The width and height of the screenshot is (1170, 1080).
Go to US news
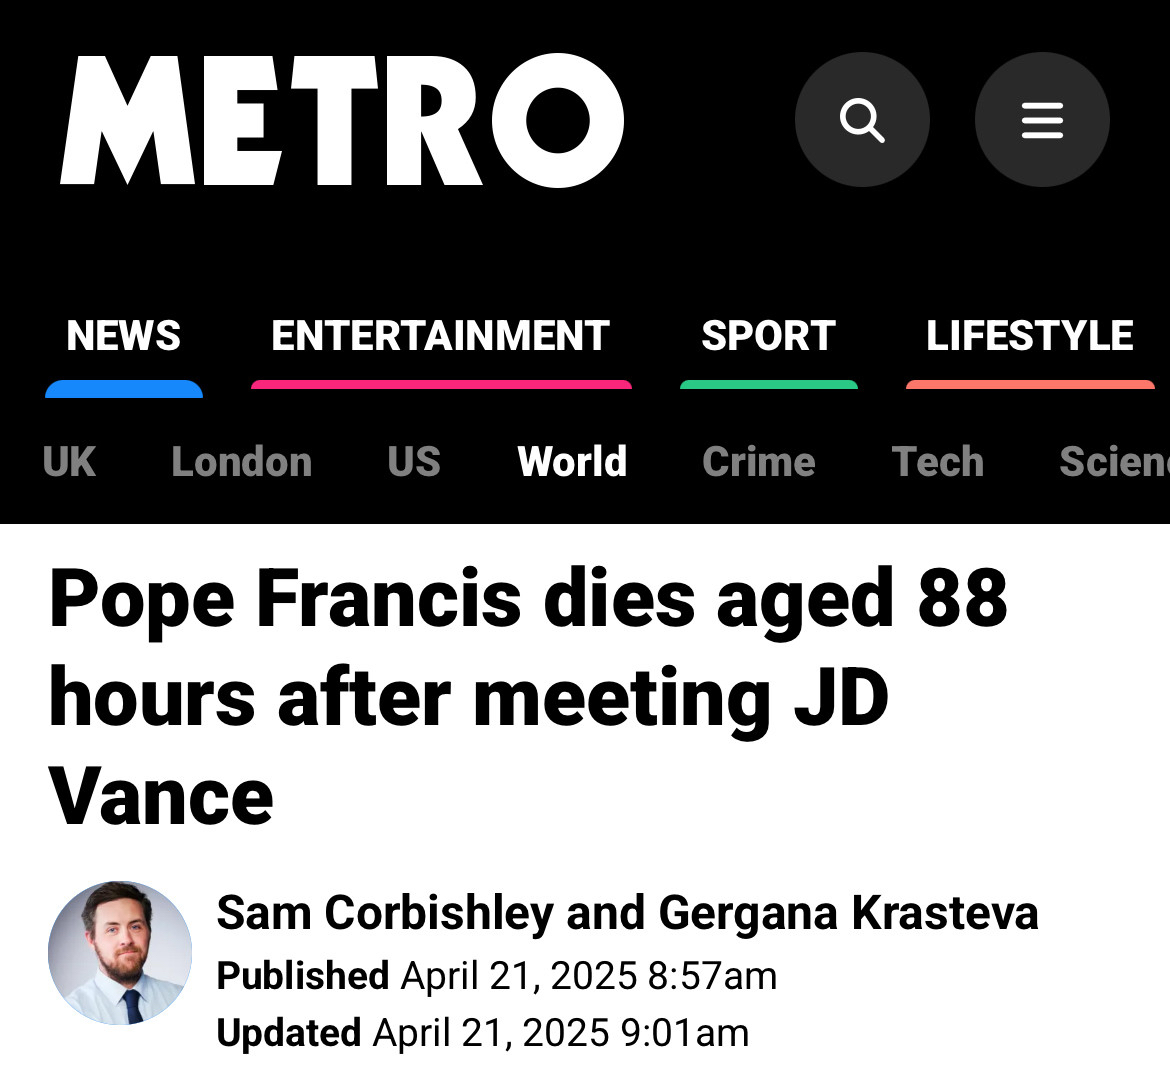coord(414,462)
